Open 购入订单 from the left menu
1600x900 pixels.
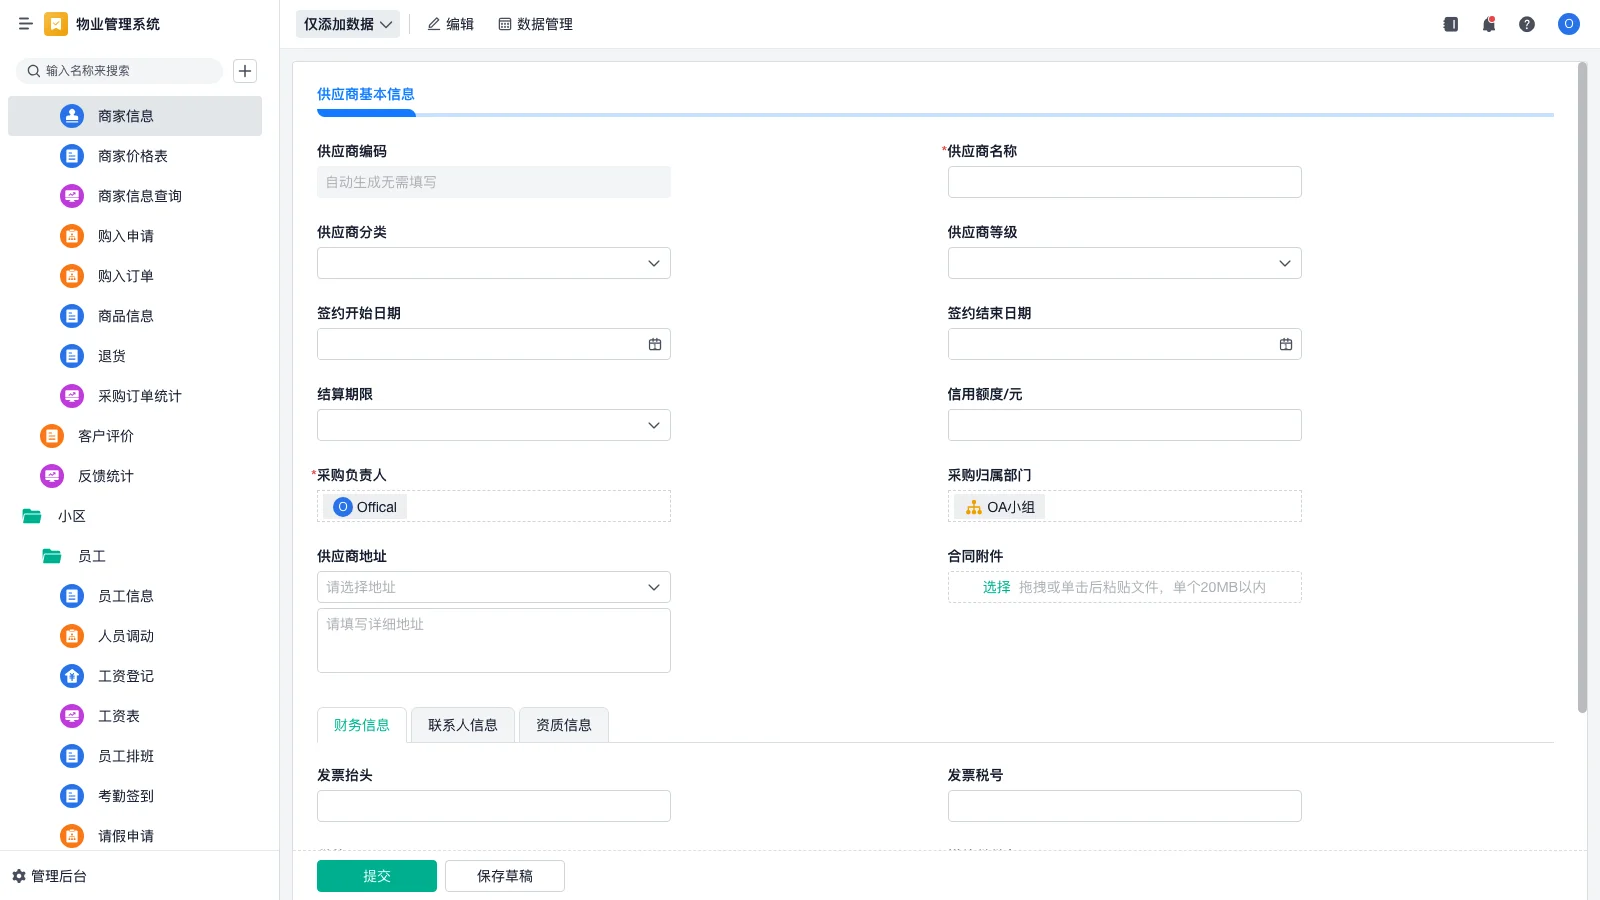tap(125, 276)
